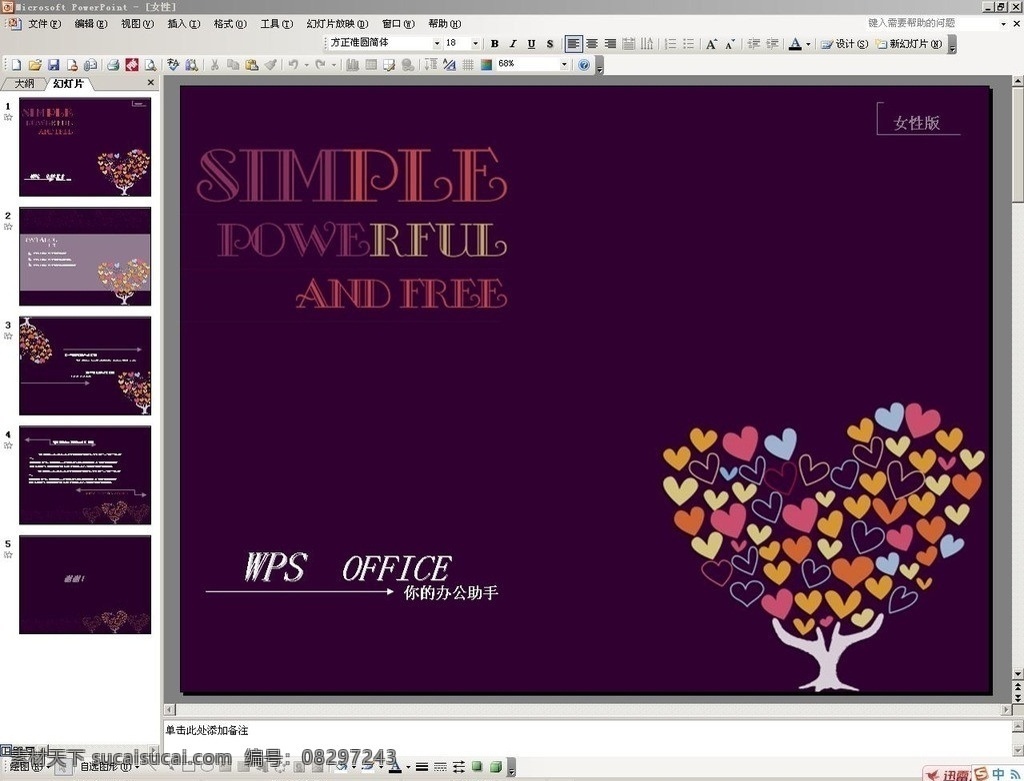Insert a chart from the standard toolbar
1024x781 pixels.
tap(353, 65)
